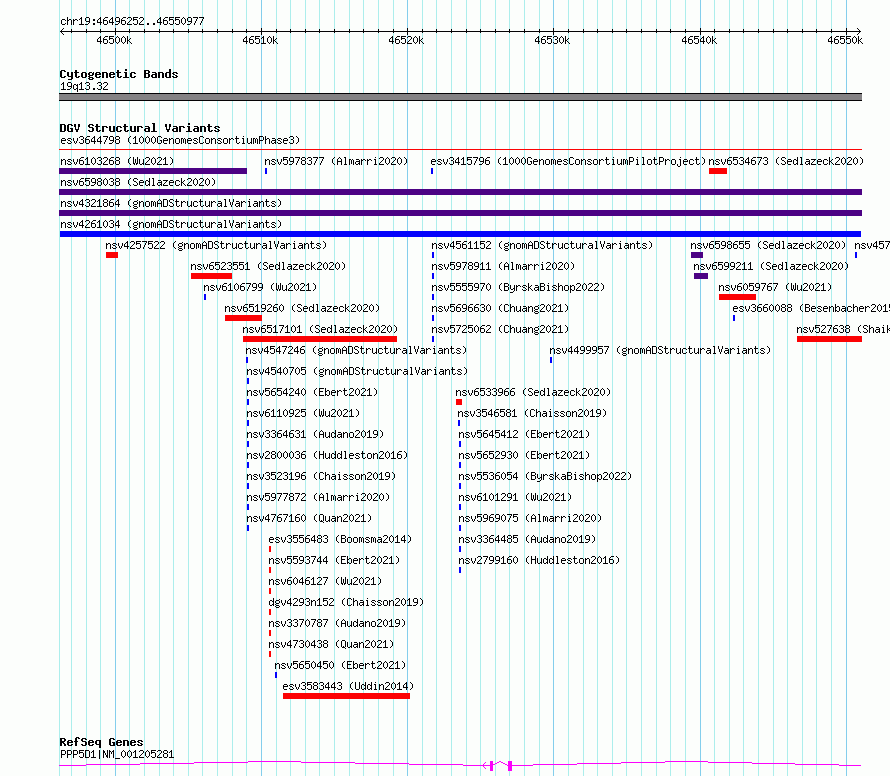Click the purple nsv6103268 (Wu2021) variant bar
The width and height of the screenshot is (890, 776).
click(153, 171)
